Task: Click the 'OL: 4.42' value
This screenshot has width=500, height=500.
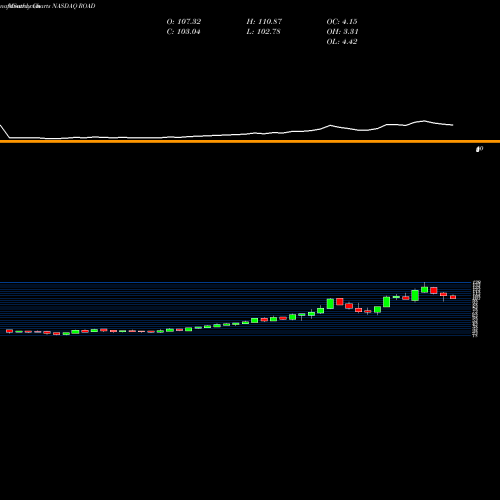Action: click(x=342, y=42)
